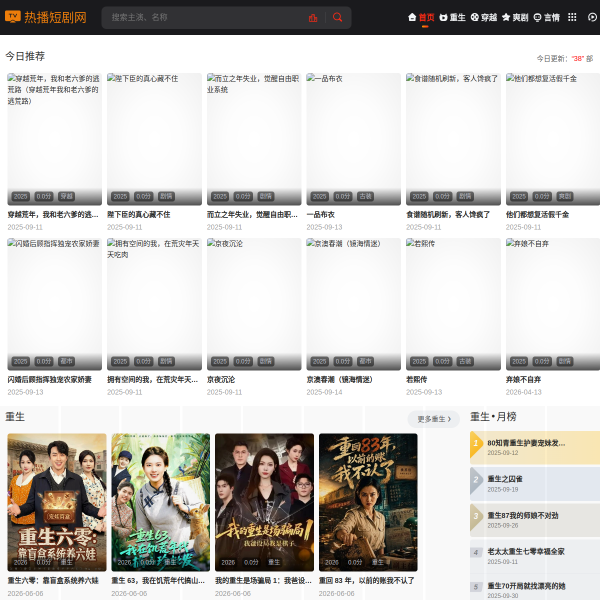Open 我的重生是场骗局 poster
The width and height of the screenshot is (600, 600).
point(264,502)
